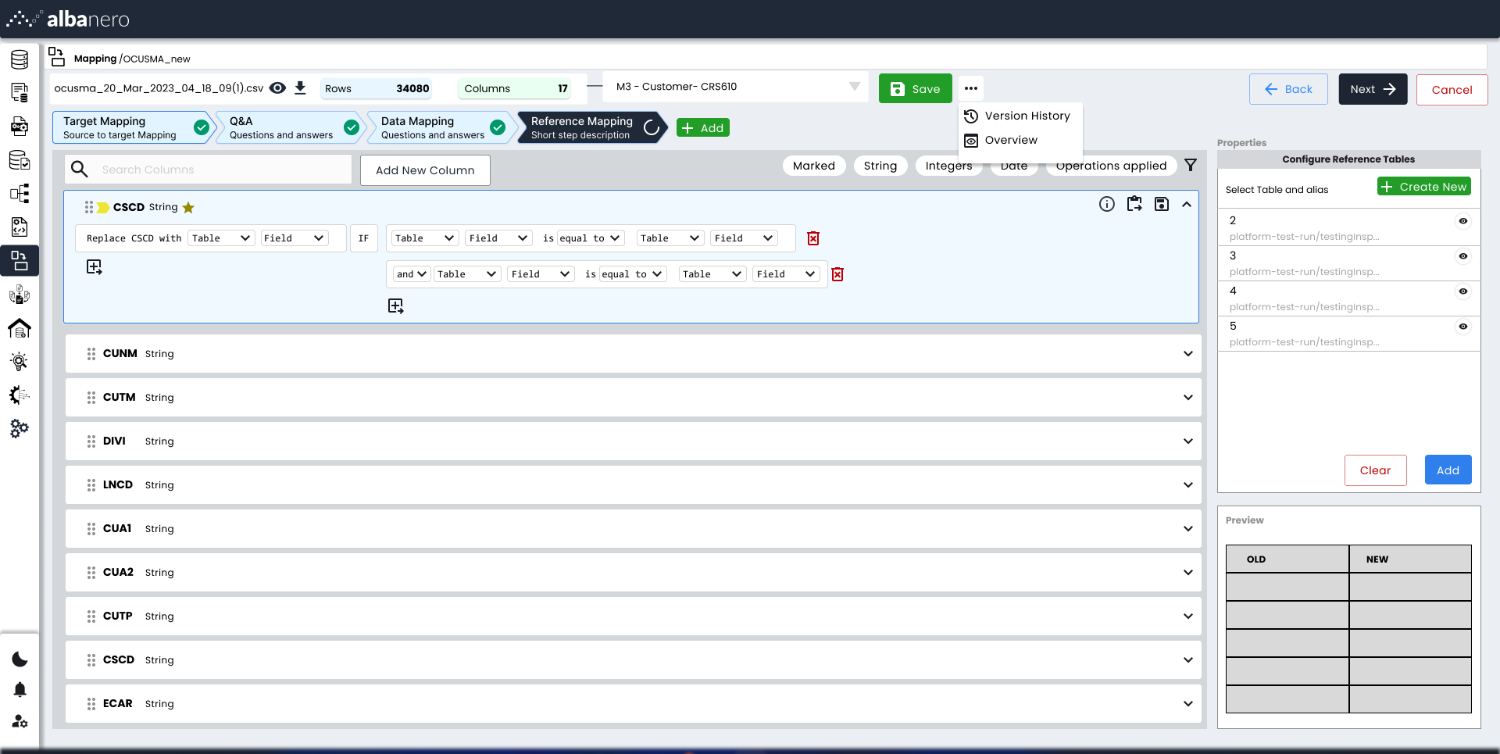Open the 'equal to' dropdown in the first IF row
Viewport: 1500px width, 754px height.
click(590, 238)
